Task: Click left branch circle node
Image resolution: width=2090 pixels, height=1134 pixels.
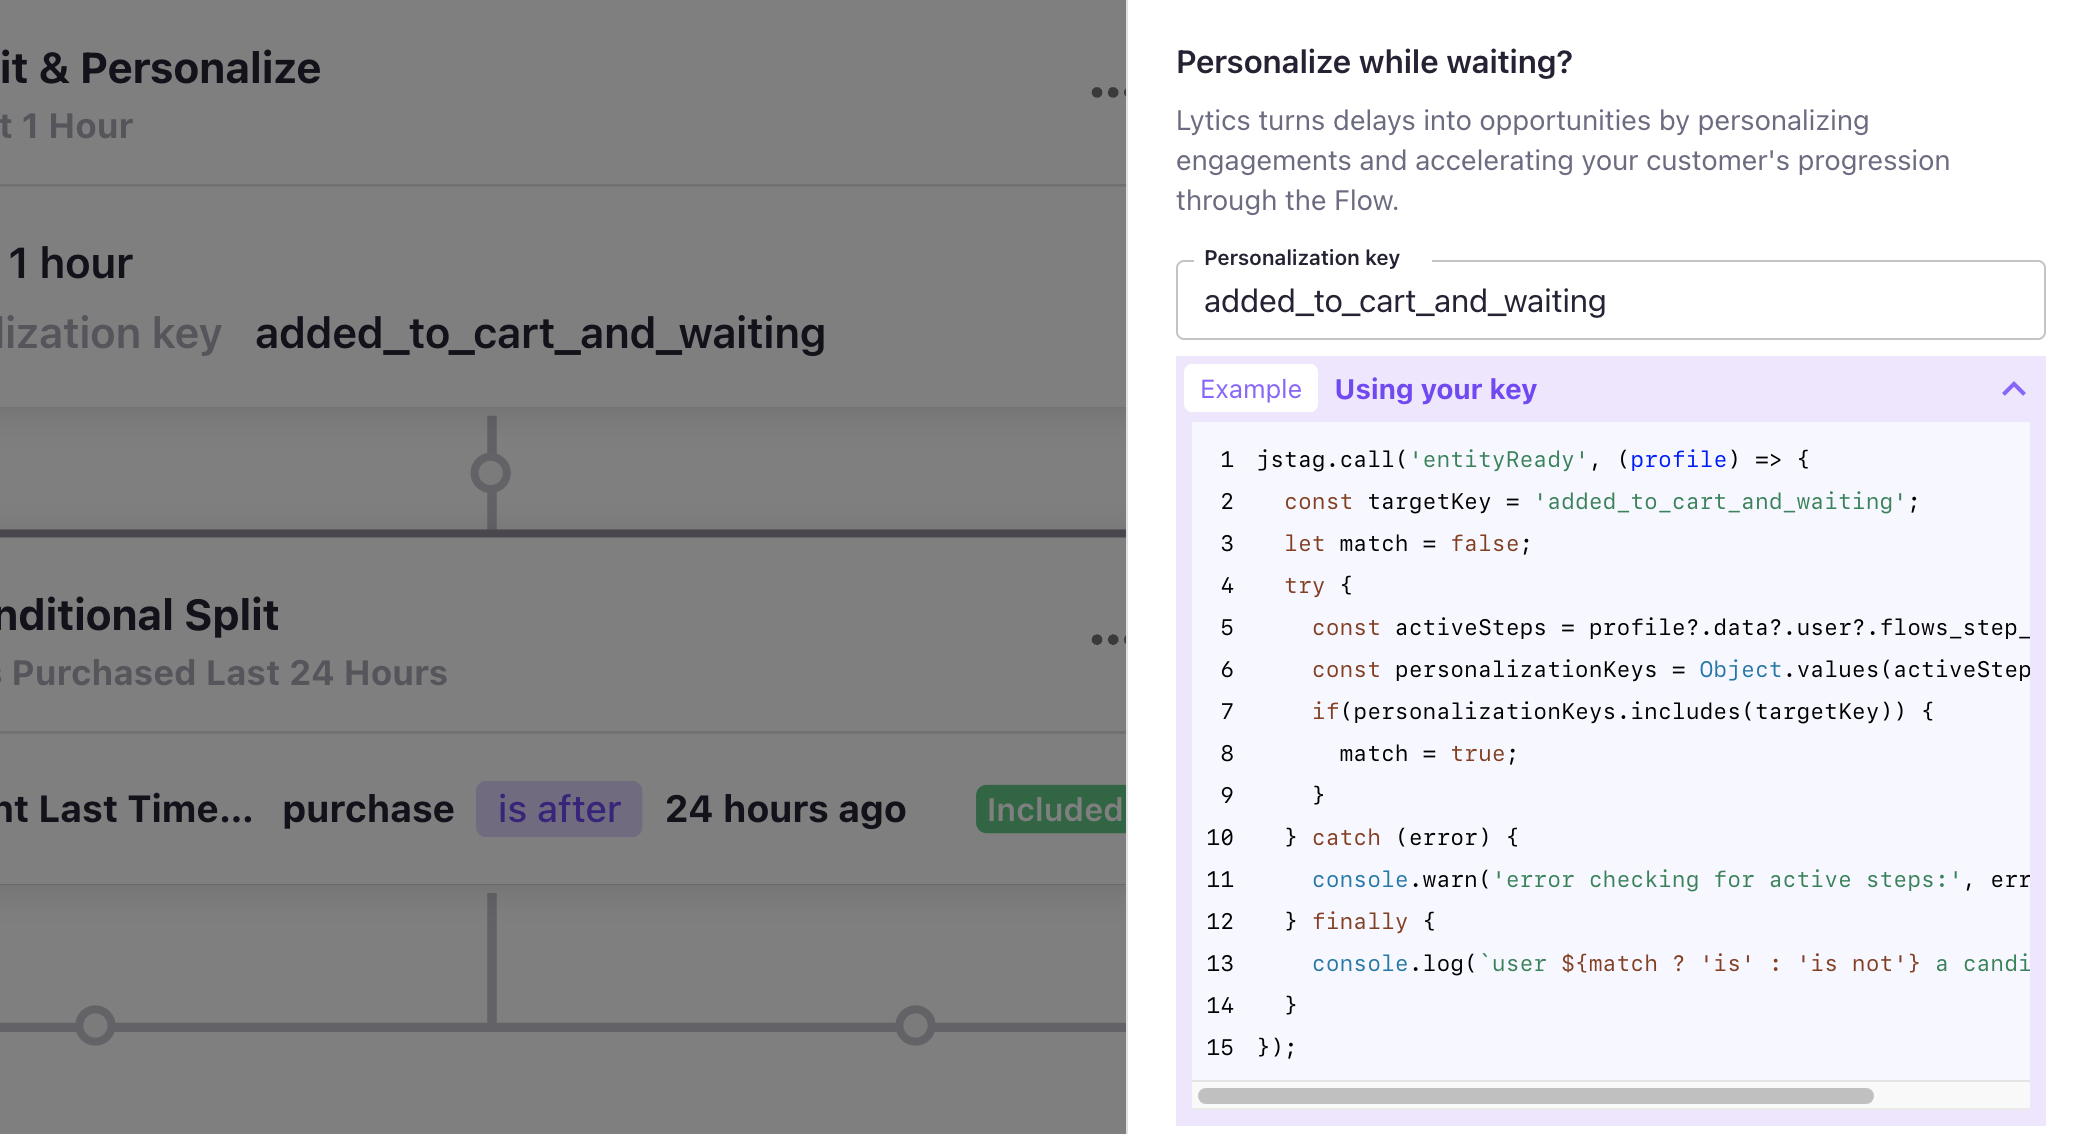Action: [95, 1025]
